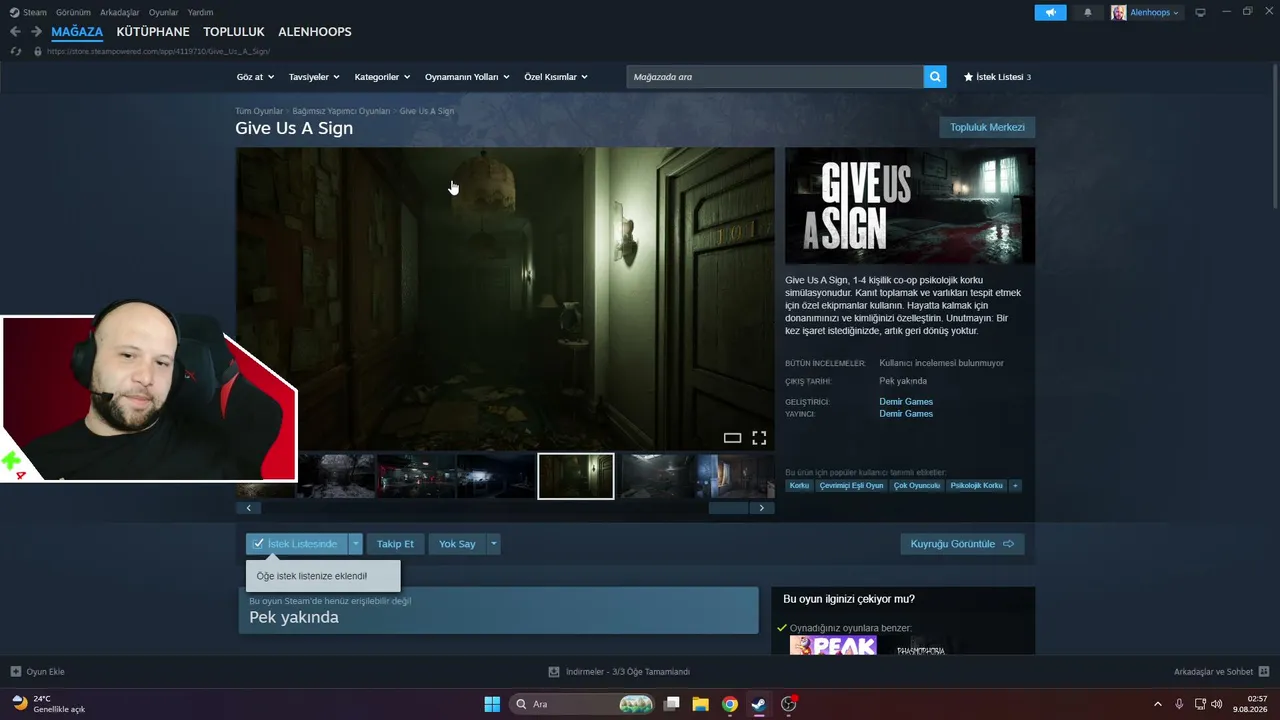
Task: Open the Steam menu
Action: [x=28, y=13]
